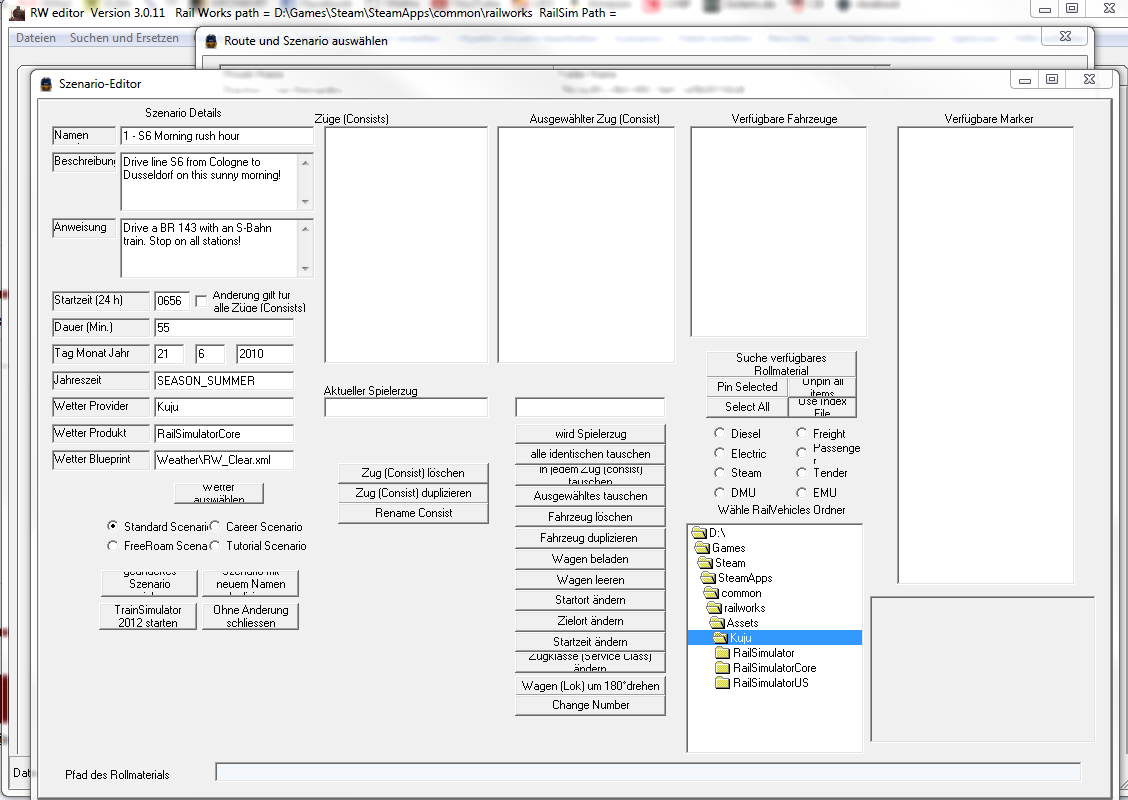Click the D:\ drive folder icon
This screenshot has width=1128, height=800.
[x=699, y=533]
